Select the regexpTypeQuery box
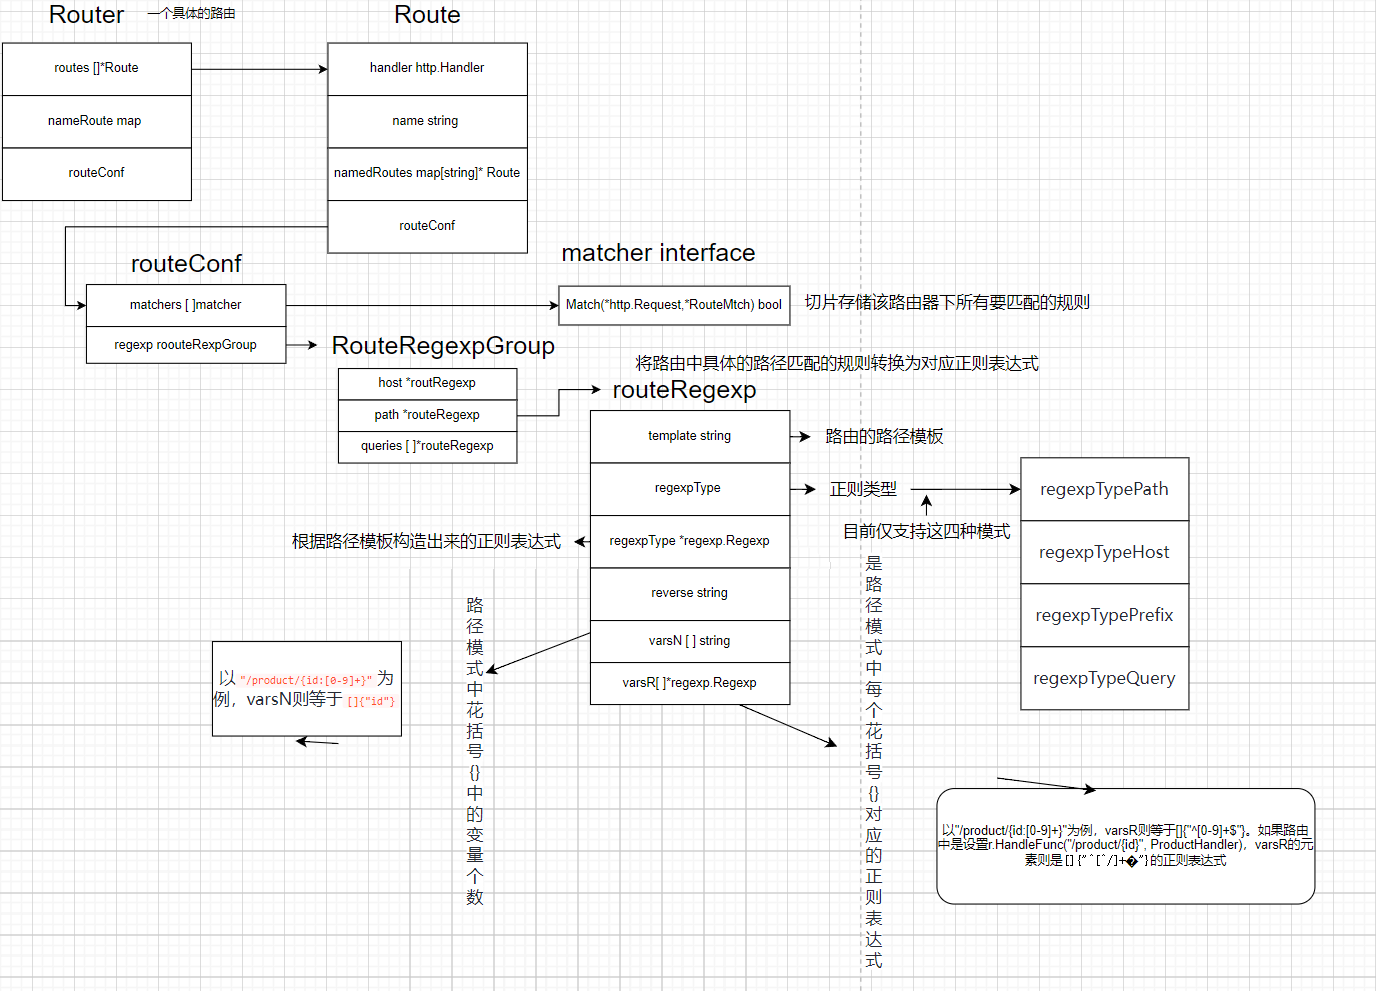1376x991 pixels. pos(1104,678)
